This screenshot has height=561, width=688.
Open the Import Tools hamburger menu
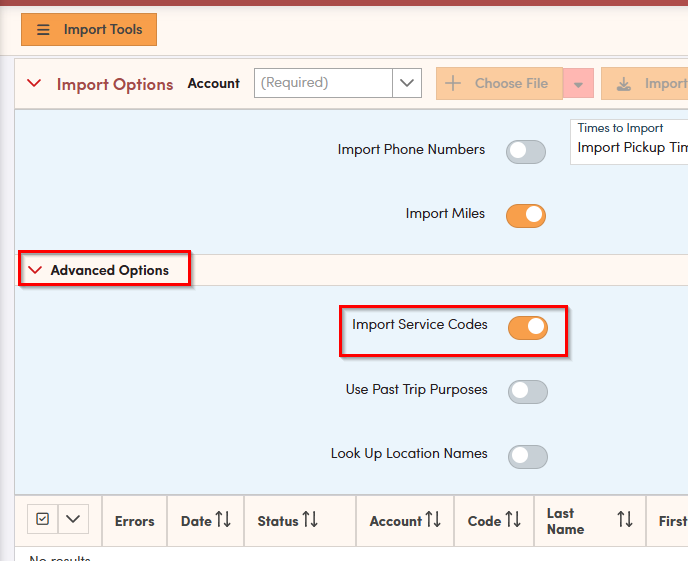[x=88, y=30]
